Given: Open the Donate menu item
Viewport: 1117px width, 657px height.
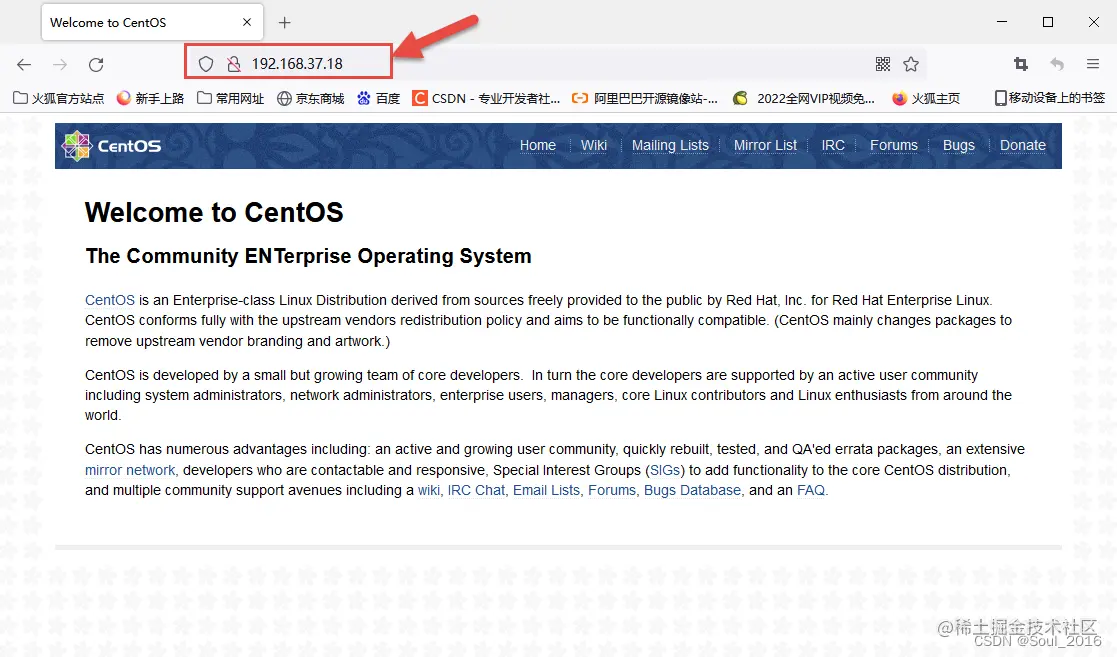Looking at the screenshot, I should tap(1022, 145).
